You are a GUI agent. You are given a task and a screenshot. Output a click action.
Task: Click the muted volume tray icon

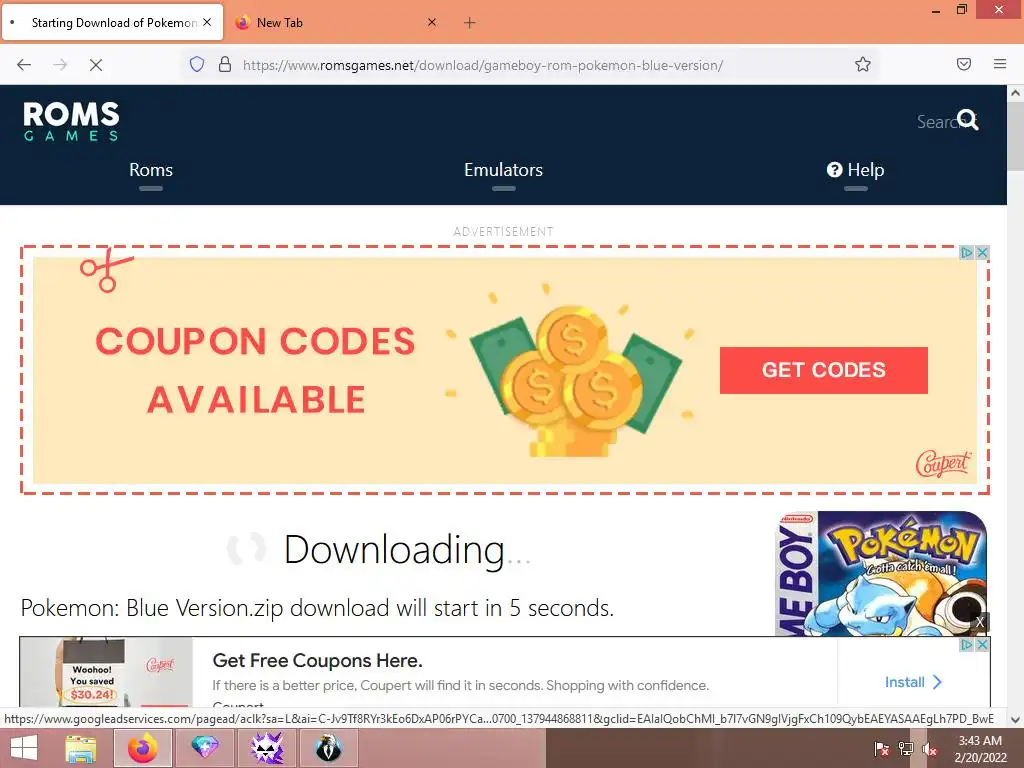[930, 748]
